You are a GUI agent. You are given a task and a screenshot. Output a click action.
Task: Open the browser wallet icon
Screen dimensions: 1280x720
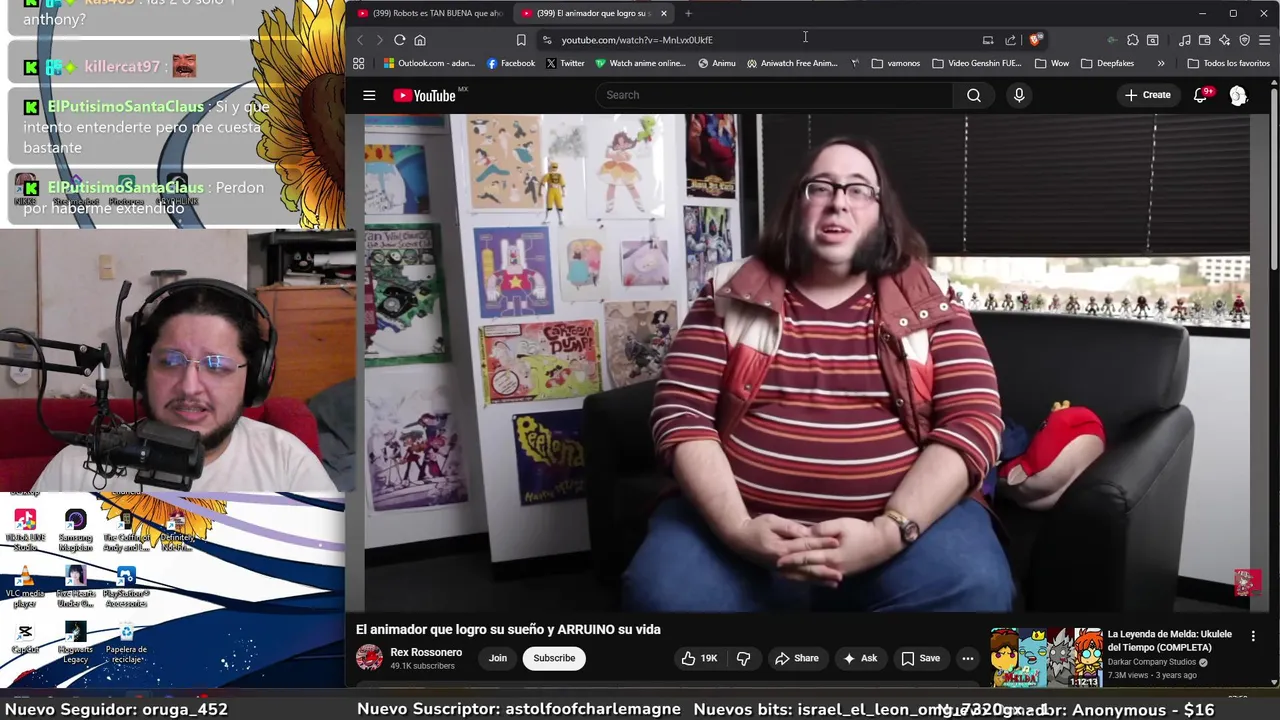1205,40
